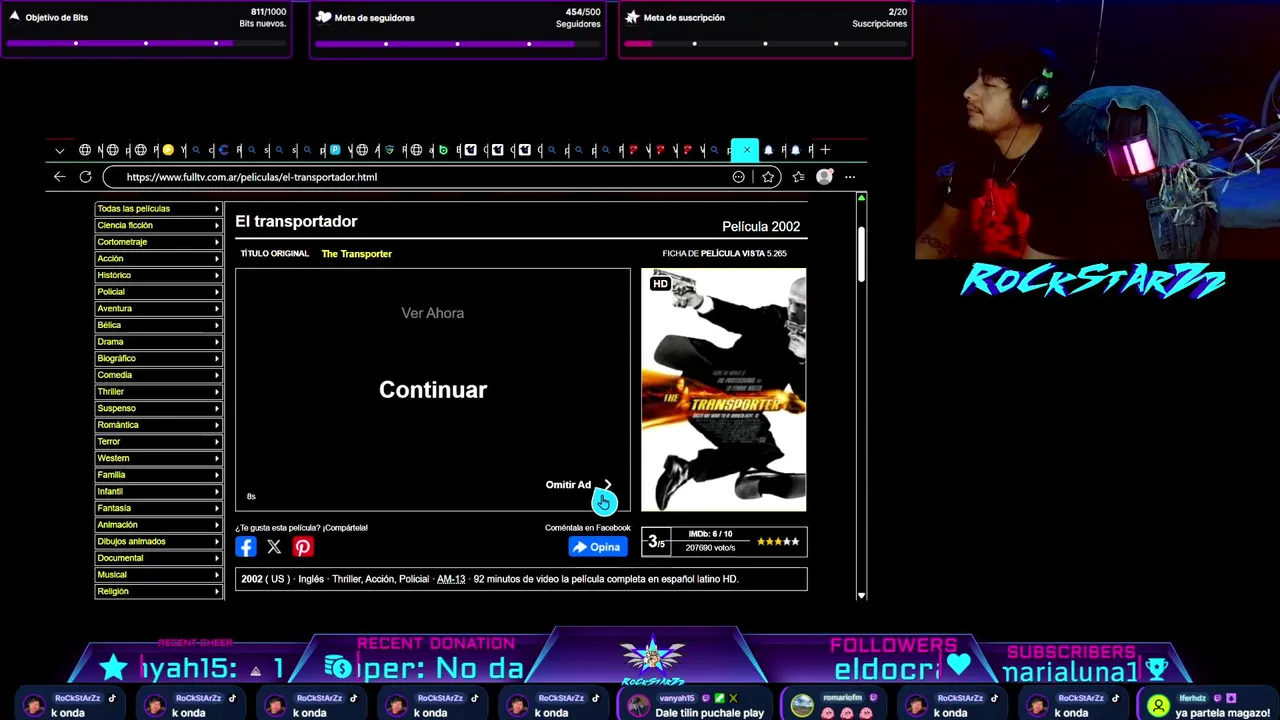Open the Histórico category
This screenshot has height=720, width=1280.
click(x=158, y=275)
